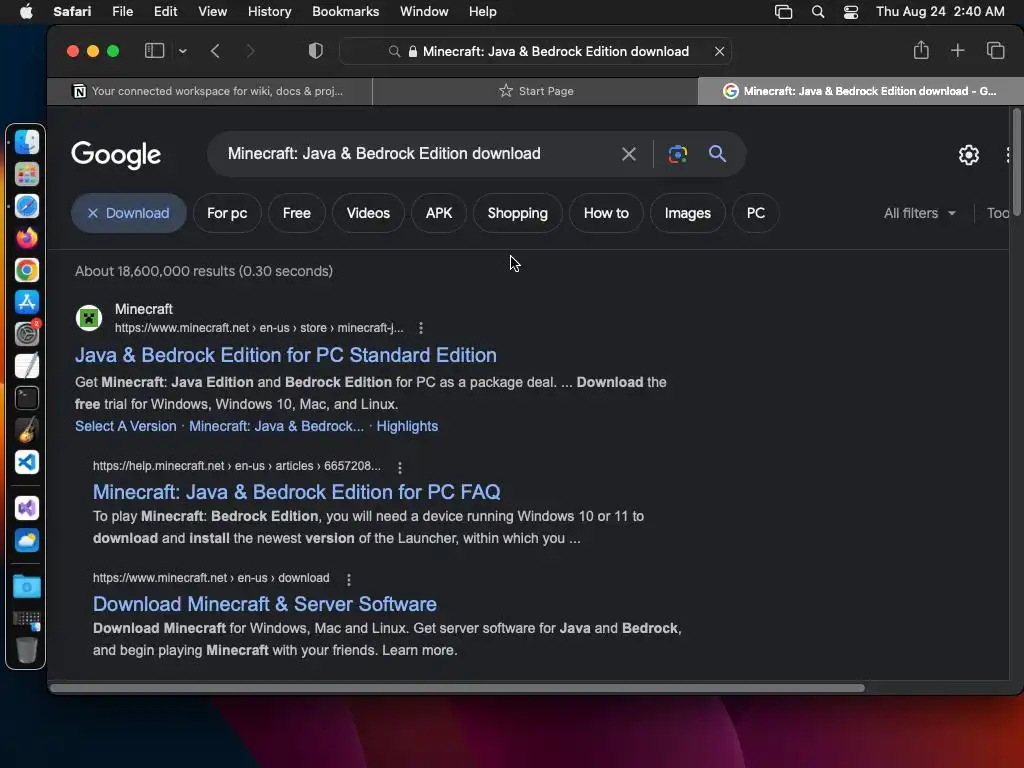Image resolution: width=1024 pixels, height=768 pixels.
Task: Apply the How to filter chip
Action: 606,213
